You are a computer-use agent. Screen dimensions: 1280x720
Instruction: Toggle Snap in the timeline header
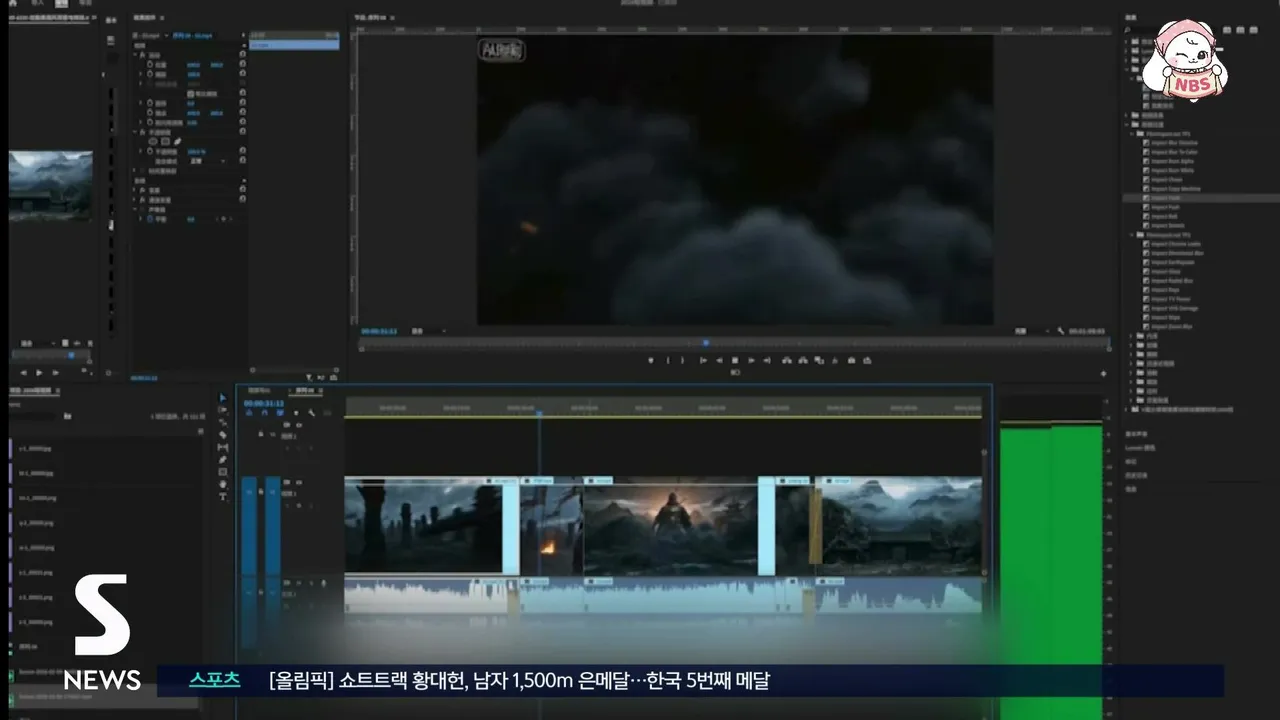(x=264, y=413)
